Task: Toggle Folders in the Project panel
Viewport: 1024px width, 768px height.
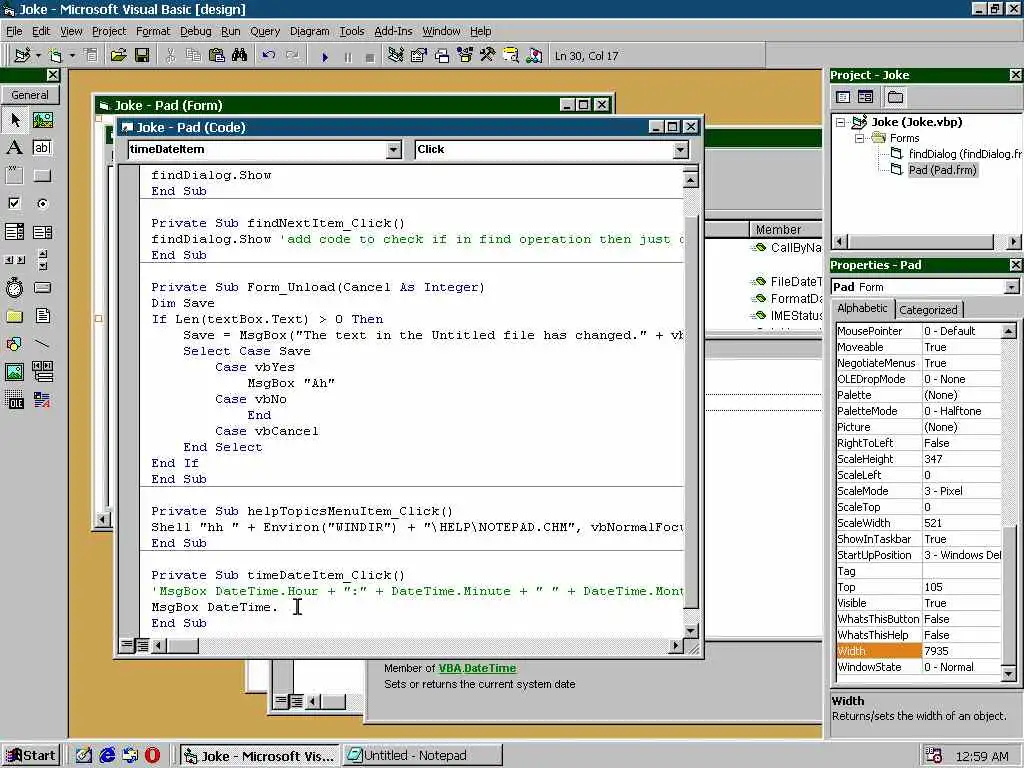Action: (895, 97)
